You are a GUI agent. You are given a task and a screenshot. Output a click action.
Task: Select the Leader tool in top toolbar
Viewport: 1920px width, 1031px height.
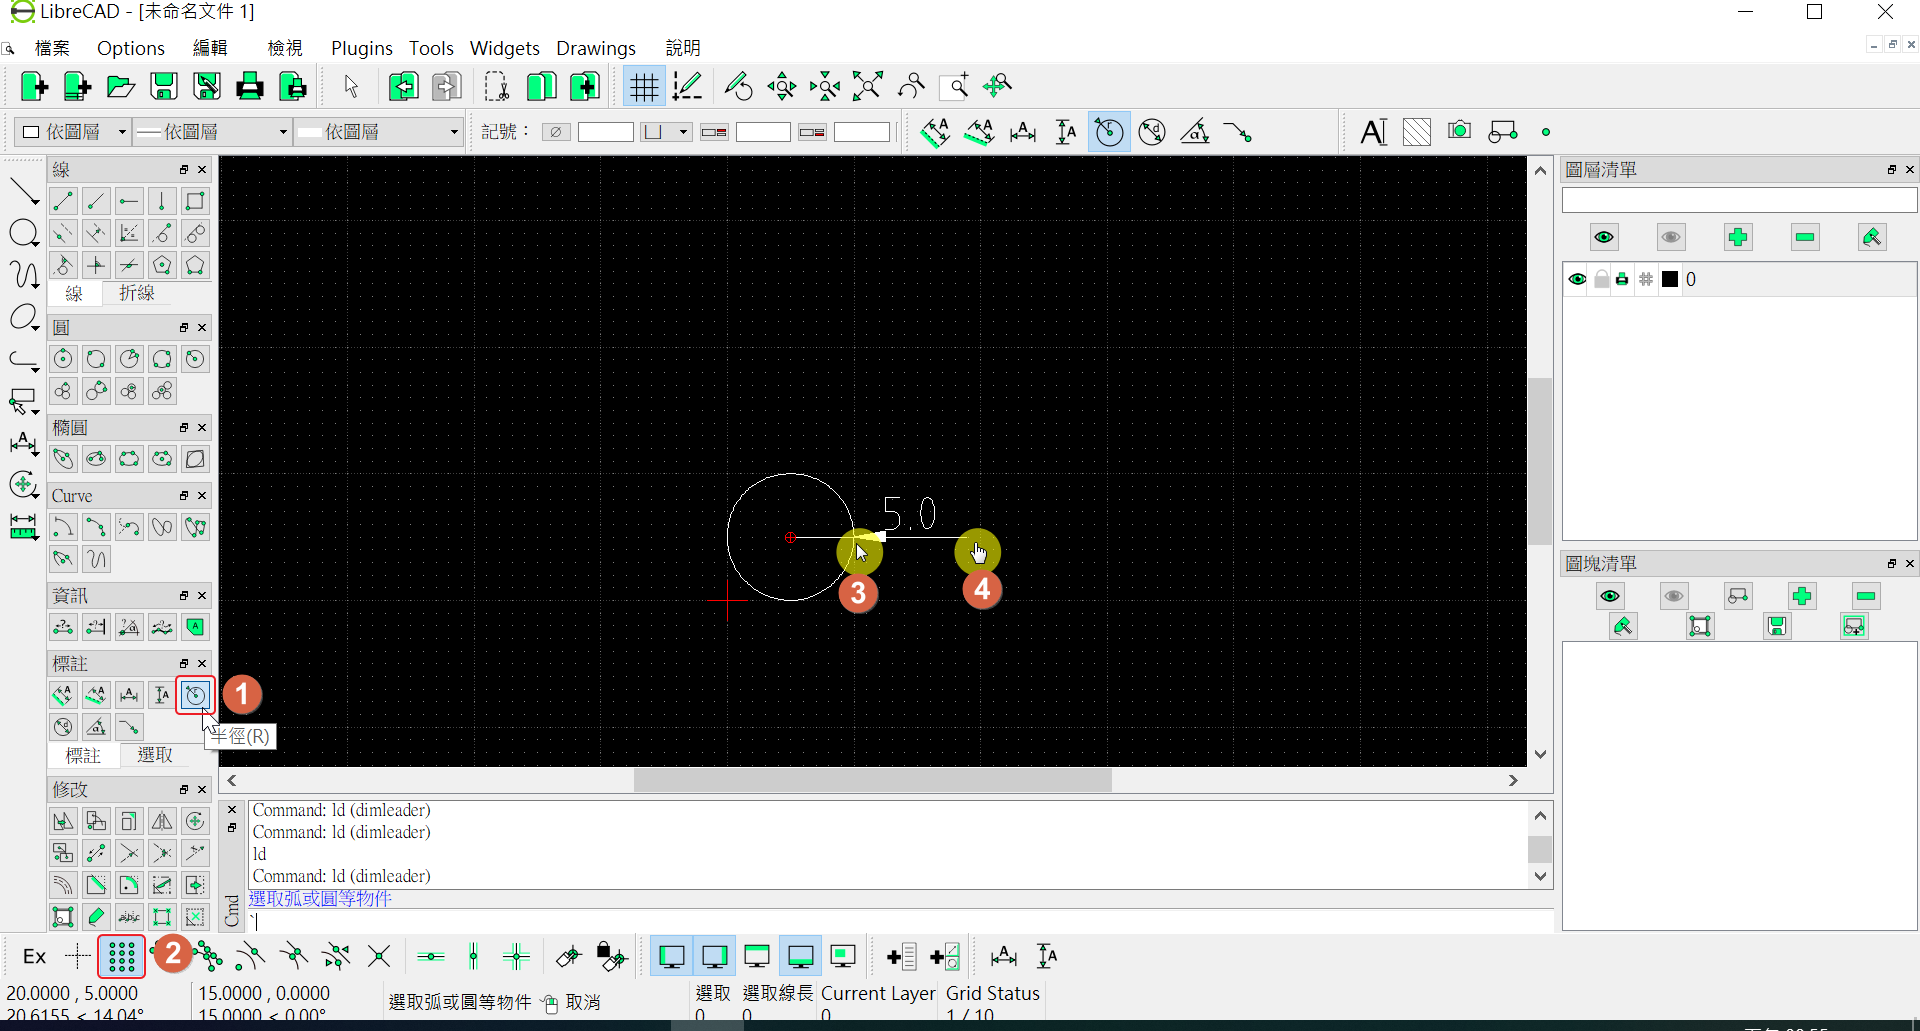1238,132
